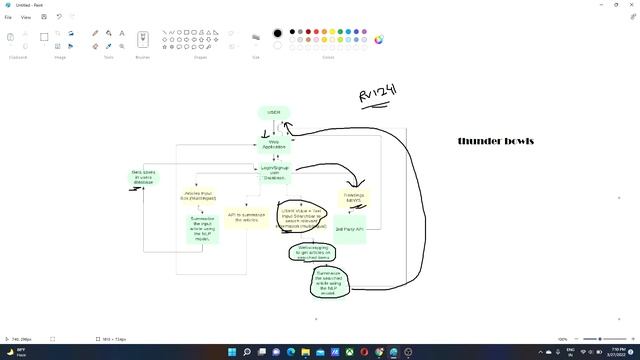This screenshot has width=640, height=360.
Task: Select the Eraser tool
Action: point(95,46)
